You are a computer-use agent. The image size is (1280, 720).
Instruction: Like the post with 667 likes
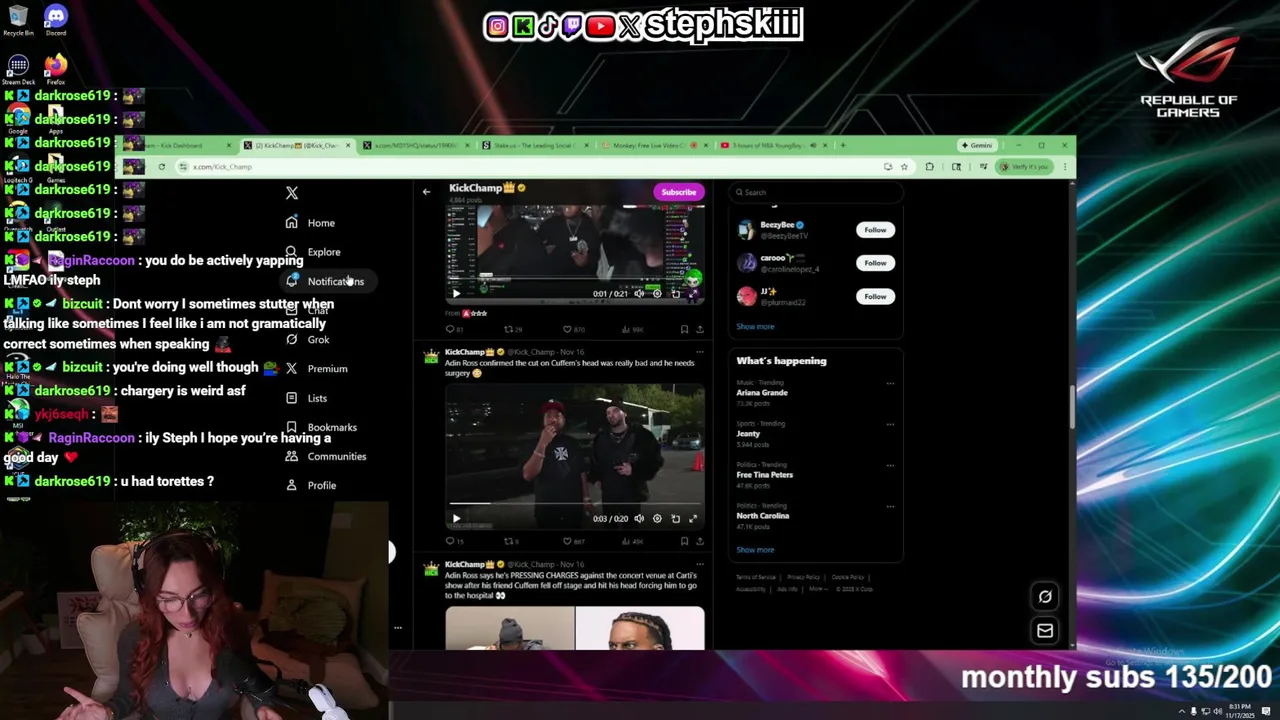(x=574, y=541)
